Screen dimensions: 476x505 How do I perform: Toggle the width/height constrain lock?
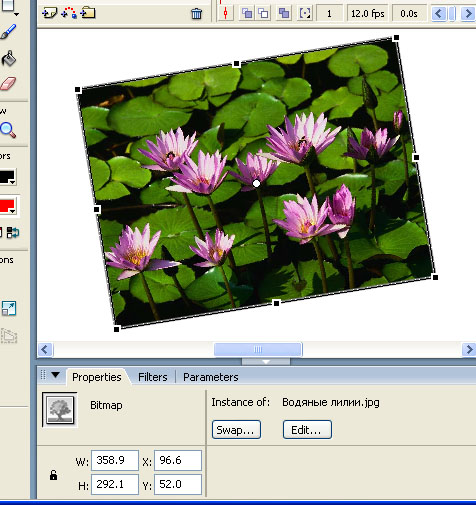[53, 475]
